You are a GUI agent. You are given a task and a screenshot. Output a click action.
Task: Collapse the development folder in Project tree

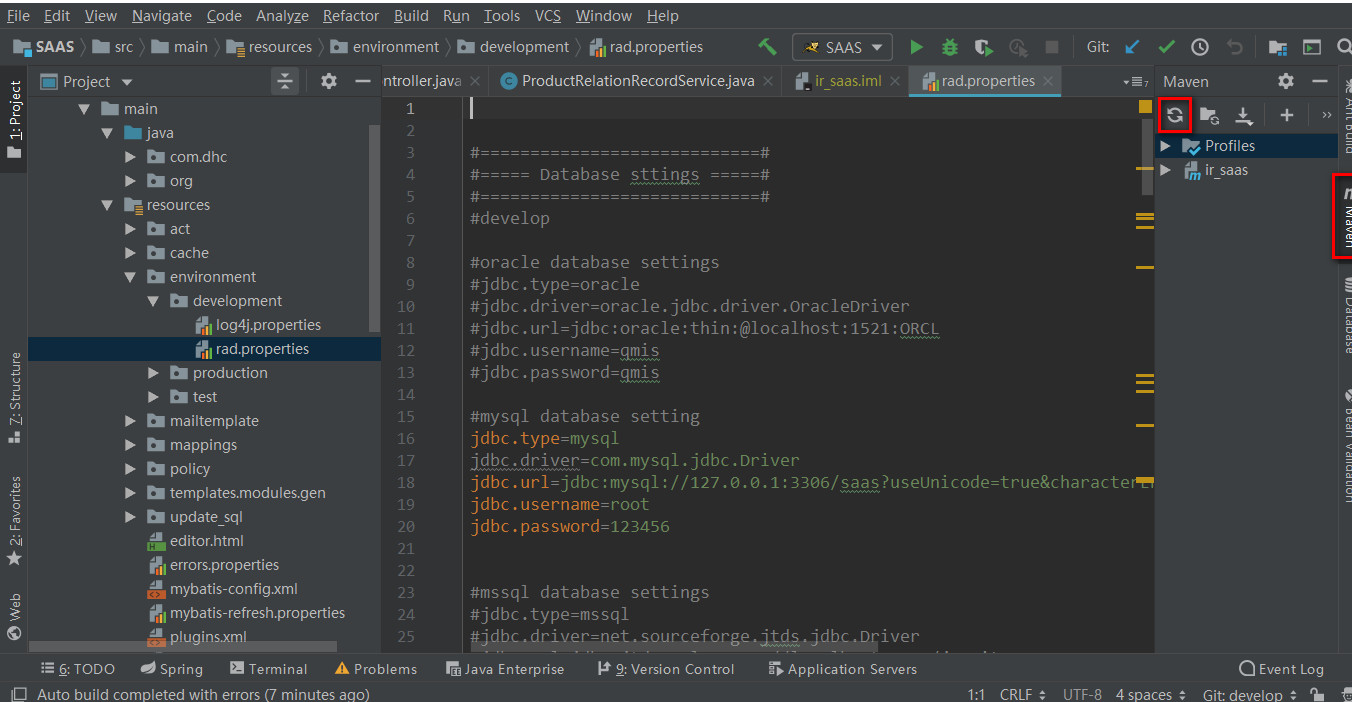[153, 300]
